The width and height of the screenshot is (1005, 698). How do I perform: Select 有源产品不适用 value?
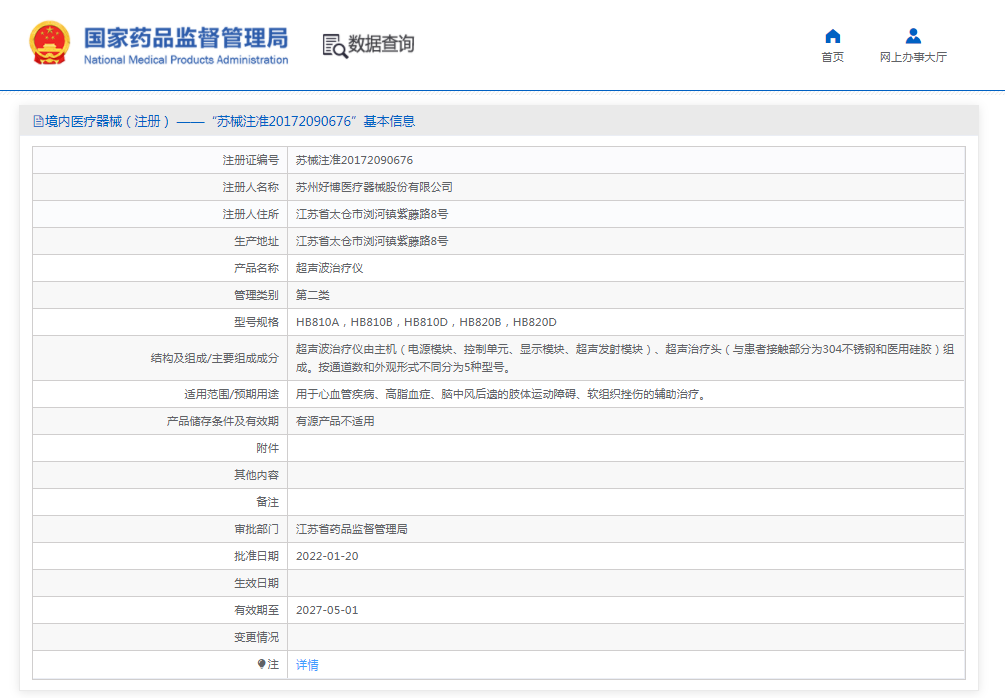pyautogui.click(x=335, y=421)
